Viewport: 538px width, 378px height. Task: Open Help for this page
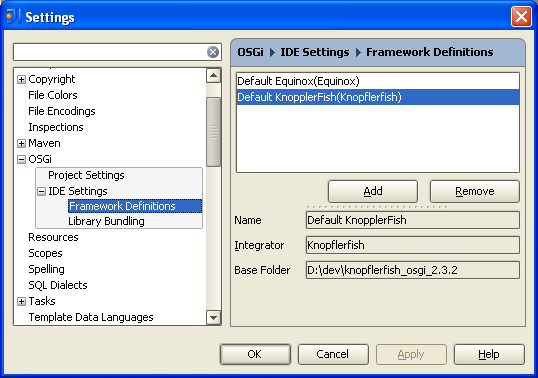489,354
